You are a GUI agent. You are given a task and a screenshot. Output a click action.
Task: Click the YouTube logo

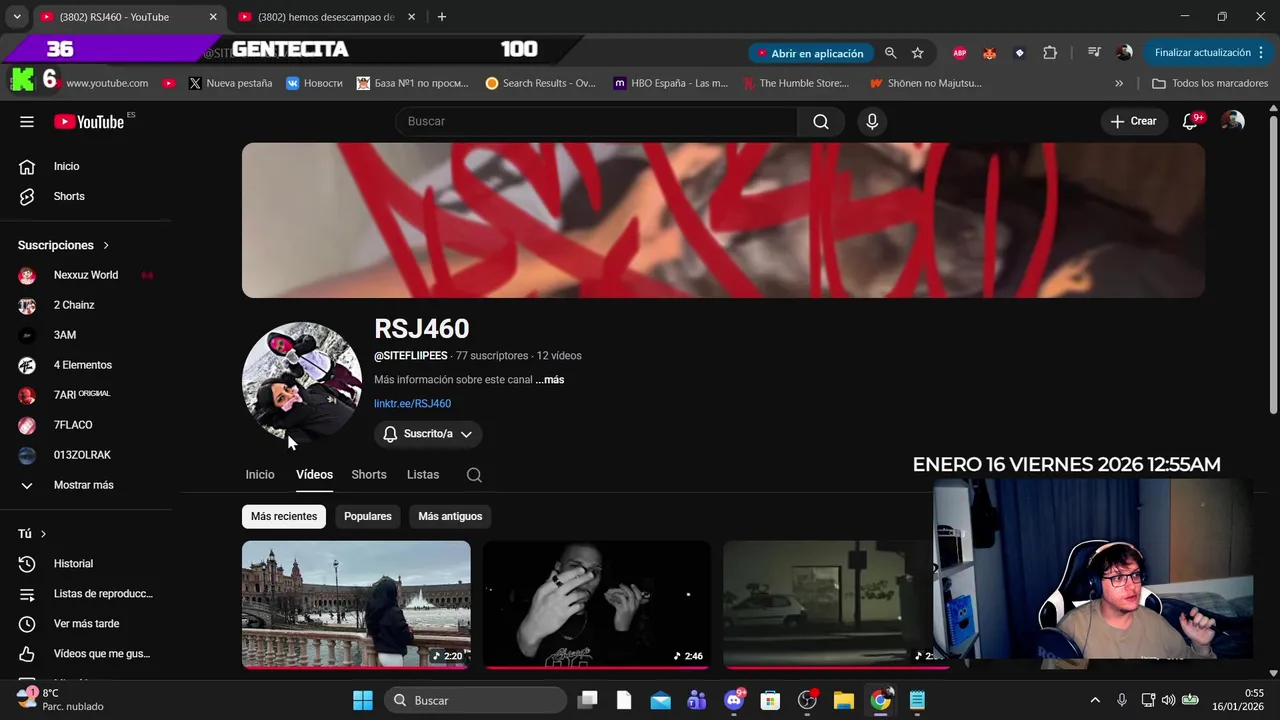[x=90, y=122]
